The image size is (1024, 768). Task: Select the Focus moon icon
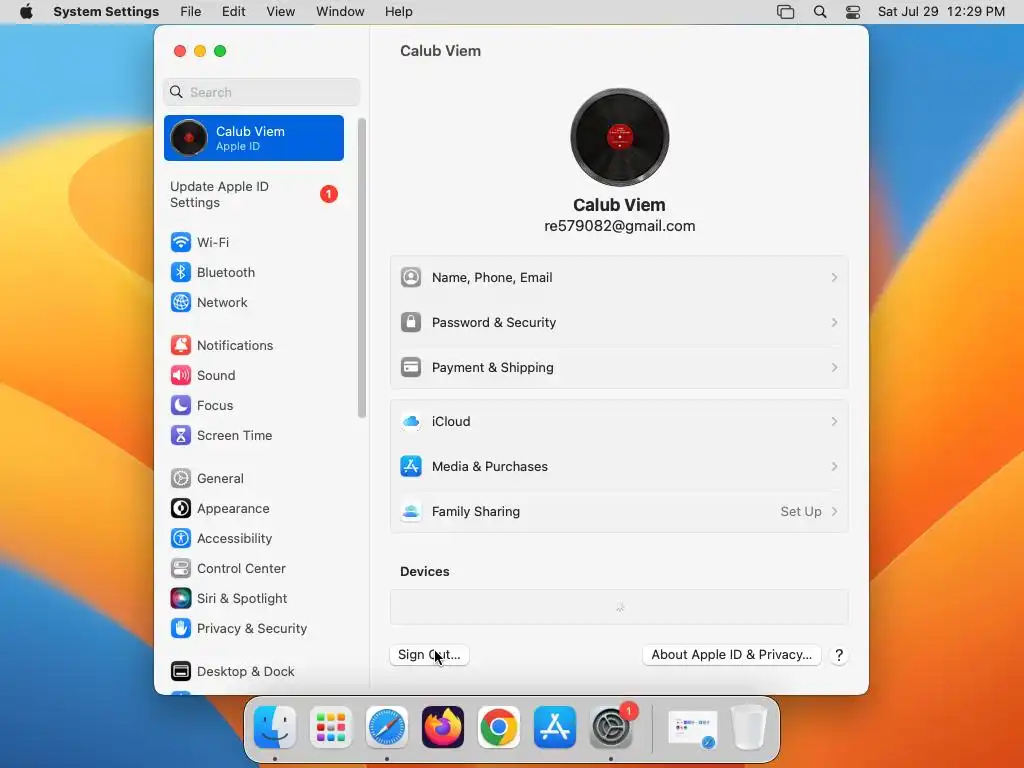pos(181,406)
